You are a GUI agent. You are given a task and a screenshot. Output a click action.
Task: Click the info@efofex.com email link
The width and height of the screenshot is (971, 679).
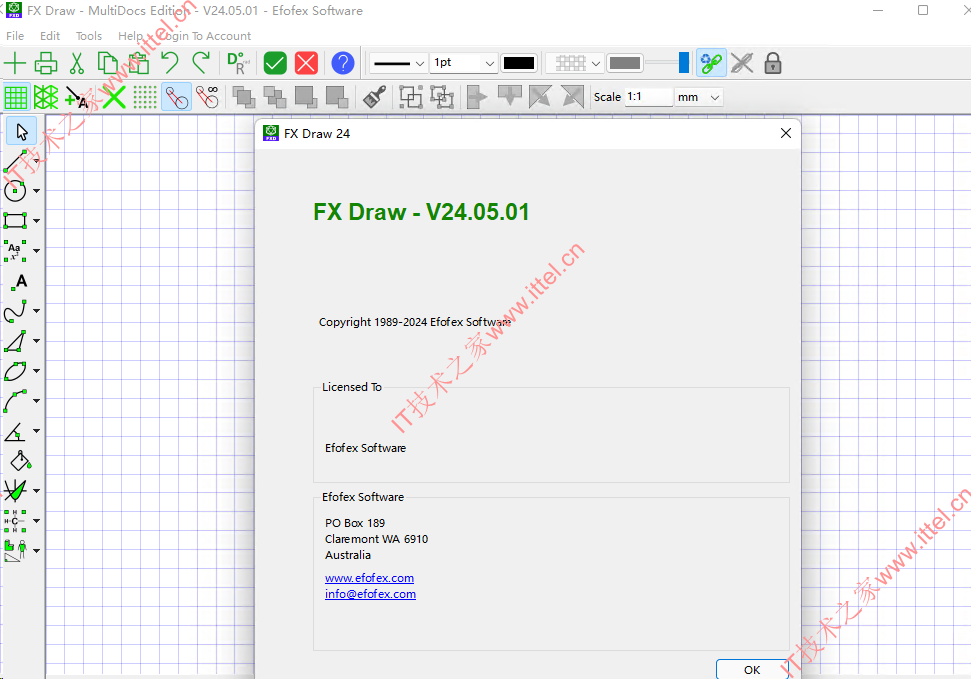(x=370, y=594)
